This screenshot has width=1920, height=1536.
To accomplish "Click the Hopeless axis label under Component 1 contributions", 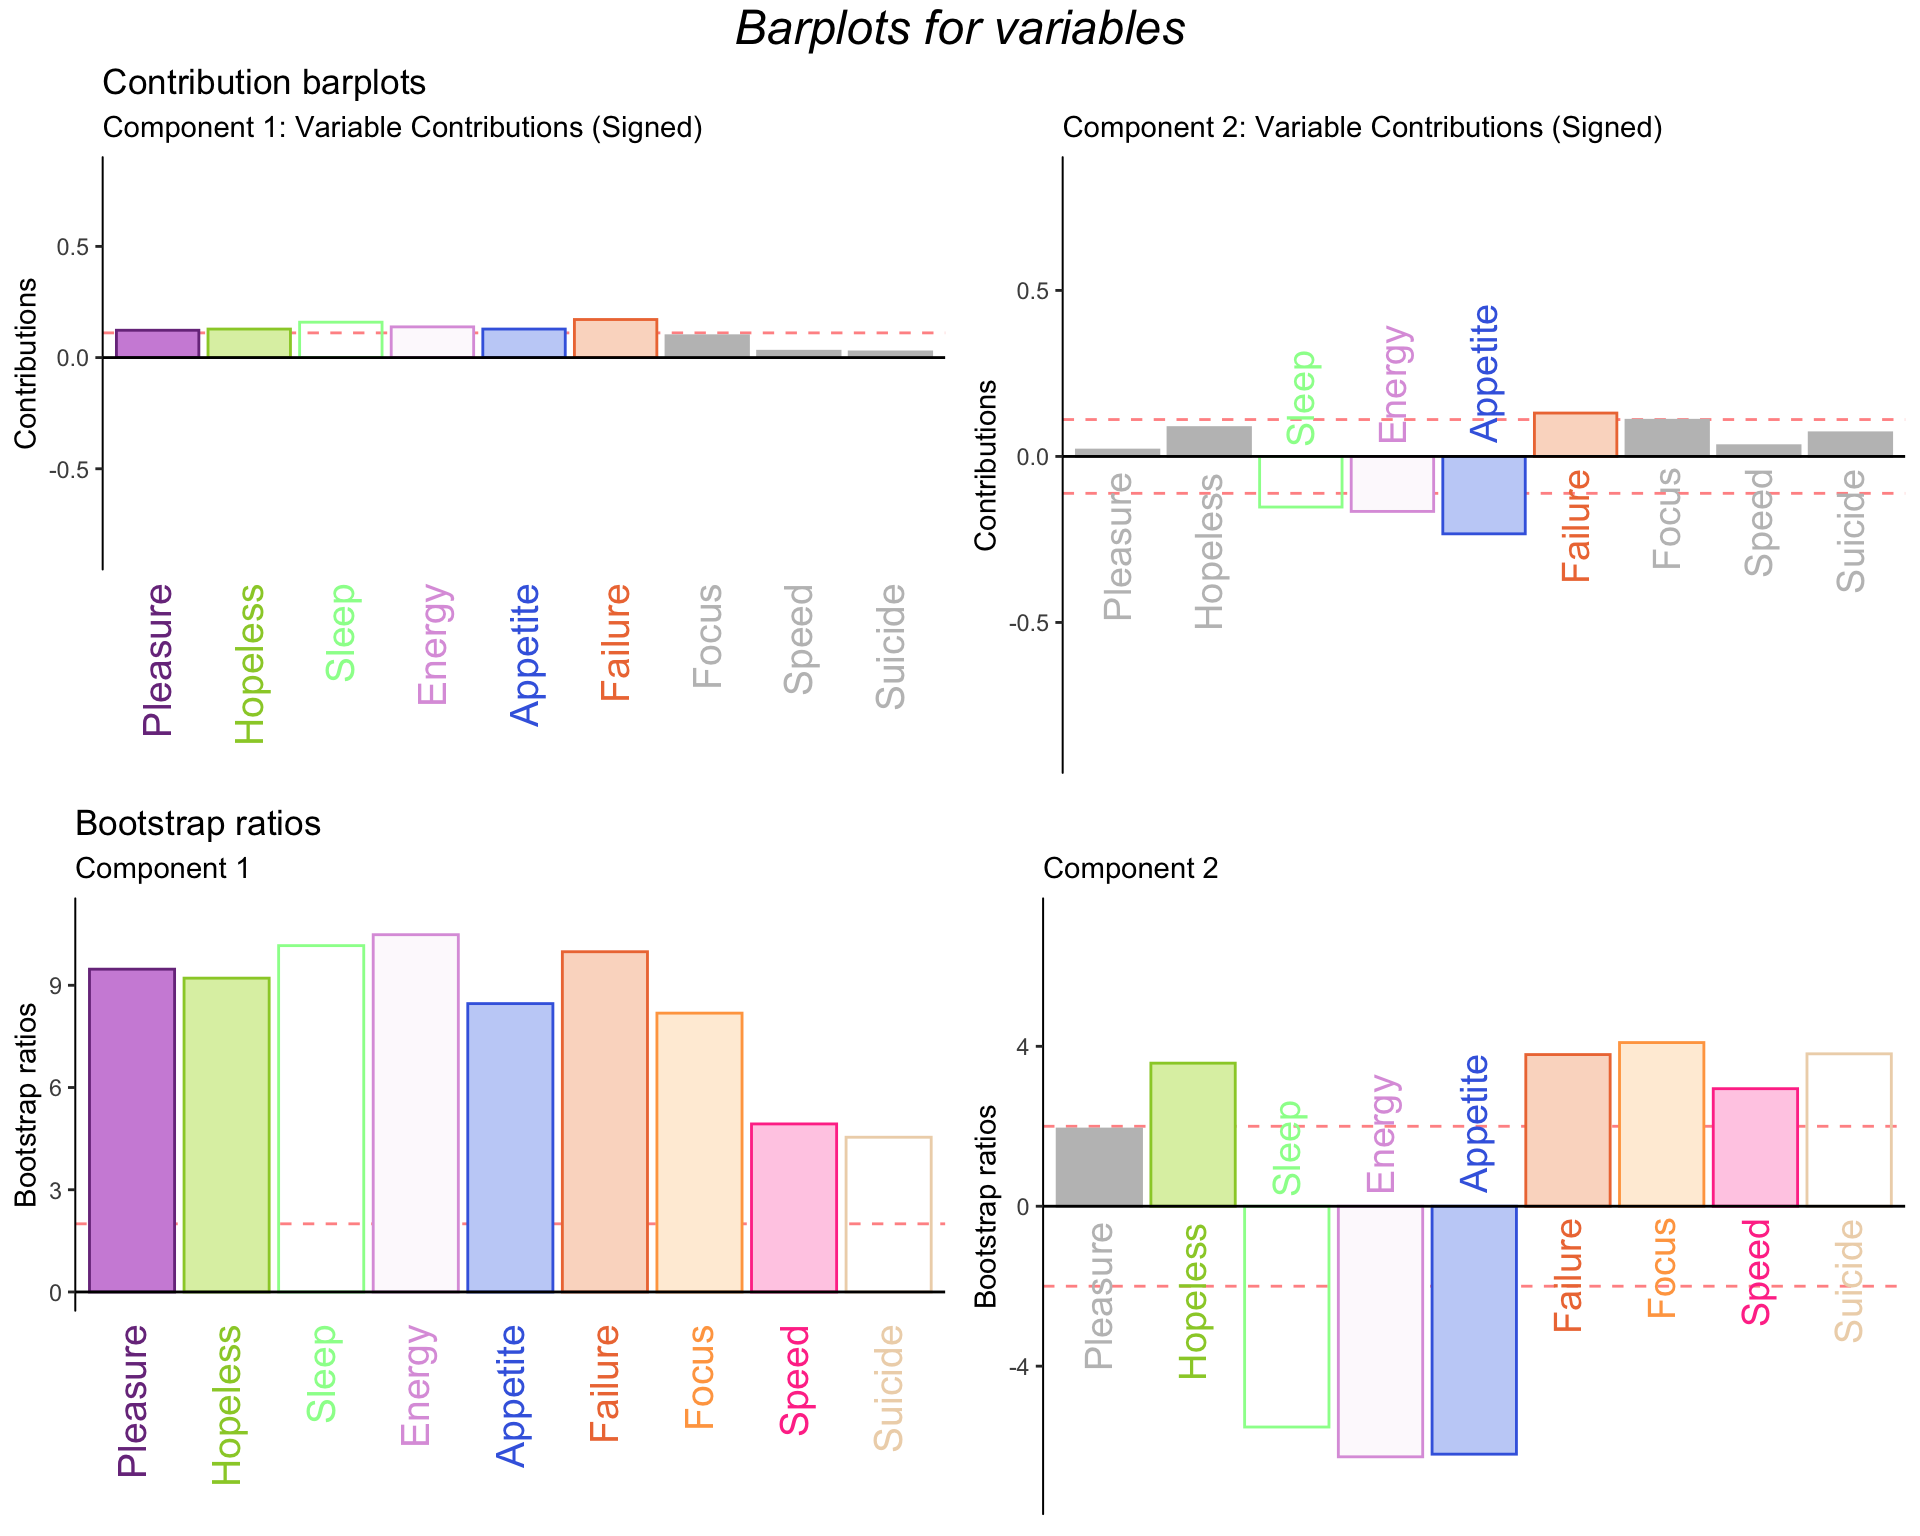I will pos(250,664).
